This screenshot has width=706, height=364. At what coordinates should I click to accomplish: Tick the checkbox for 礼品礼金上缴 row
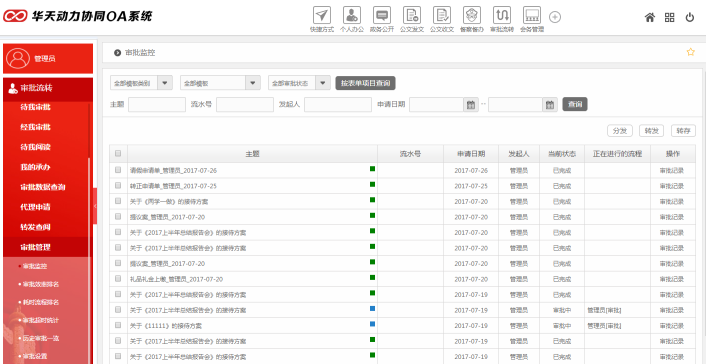[x=118, y=278]
